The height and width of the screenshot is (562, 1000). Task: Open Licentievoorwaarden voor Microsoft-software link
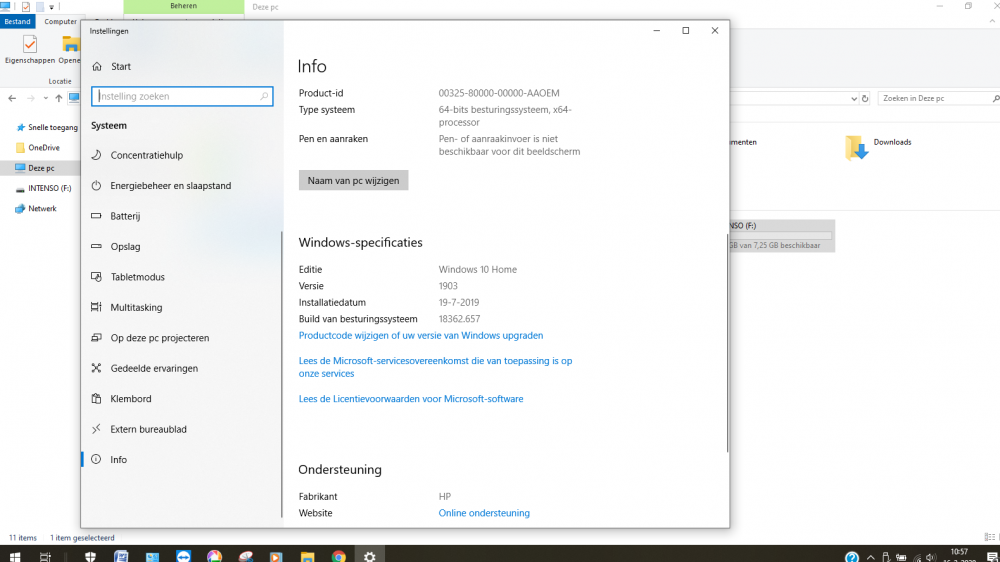[x=411, y=399]
